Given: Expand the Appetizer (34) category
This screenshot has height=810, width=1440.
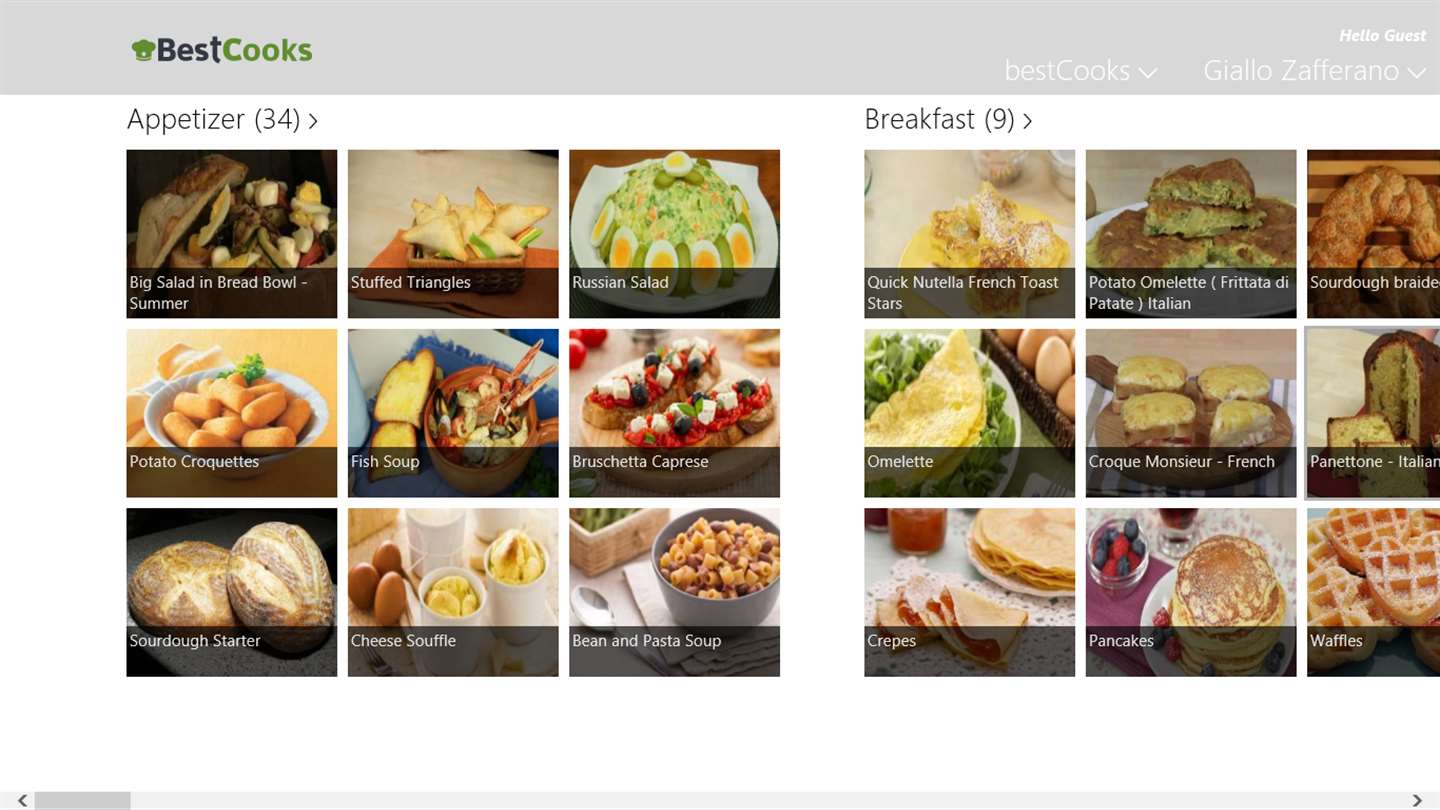Looking at the screenshot, I should click(222, 120).
